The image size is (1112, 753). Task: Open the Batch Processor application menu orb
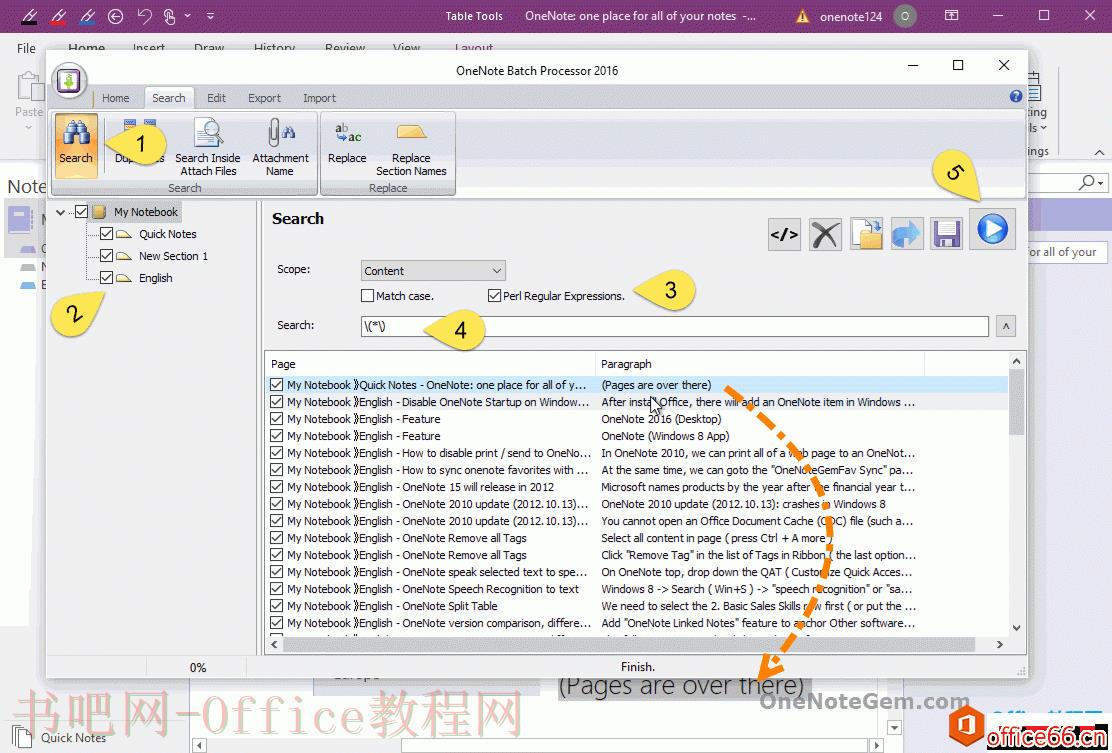[x=69, y=80]
